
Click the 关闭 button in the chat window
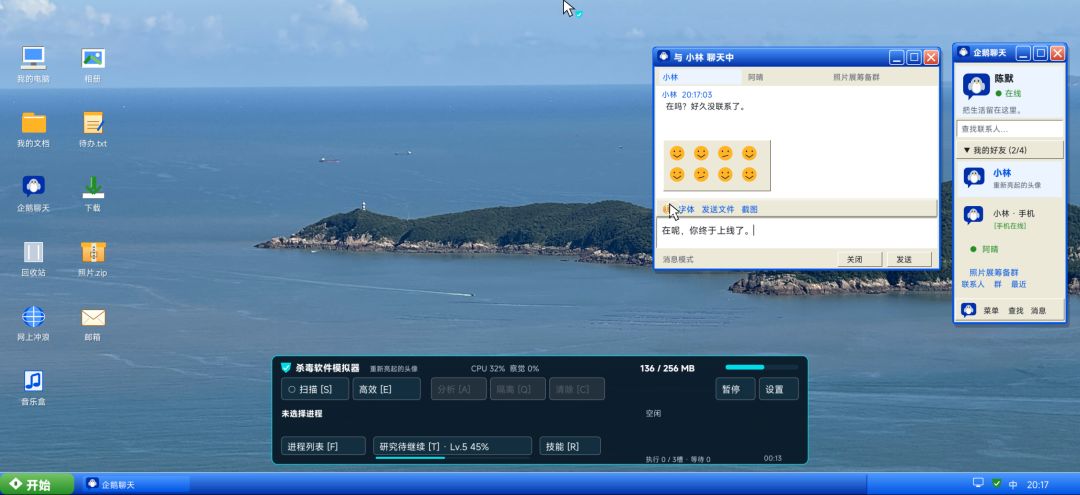[860, 260]
